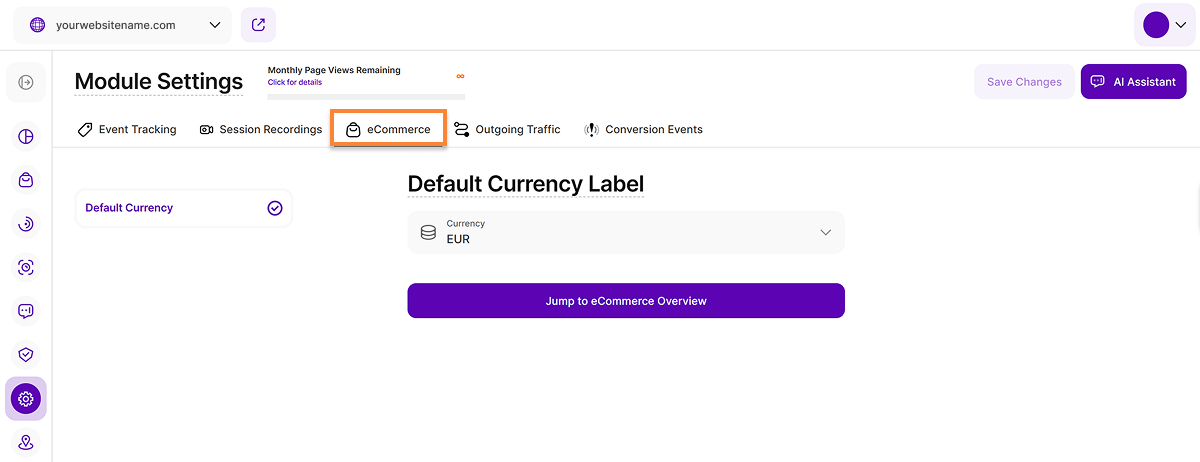The image size is (1200, 462).
Task: Click the target scan sidebar icon
Action: 26,267
